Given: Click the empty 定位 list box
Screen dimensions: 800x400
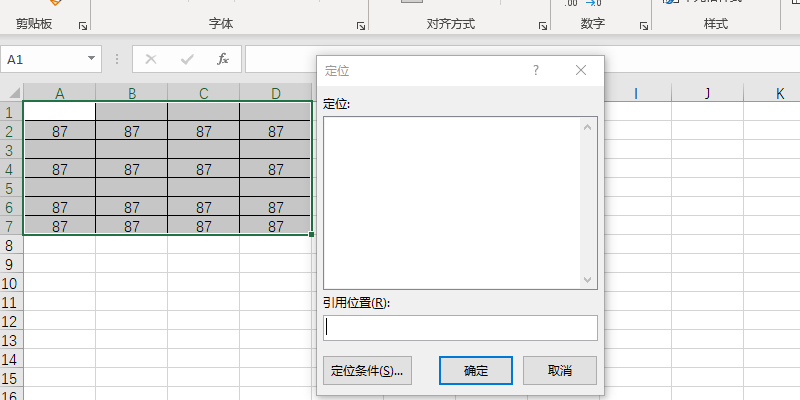Looking at the screenshot, I should pos(452,203).
